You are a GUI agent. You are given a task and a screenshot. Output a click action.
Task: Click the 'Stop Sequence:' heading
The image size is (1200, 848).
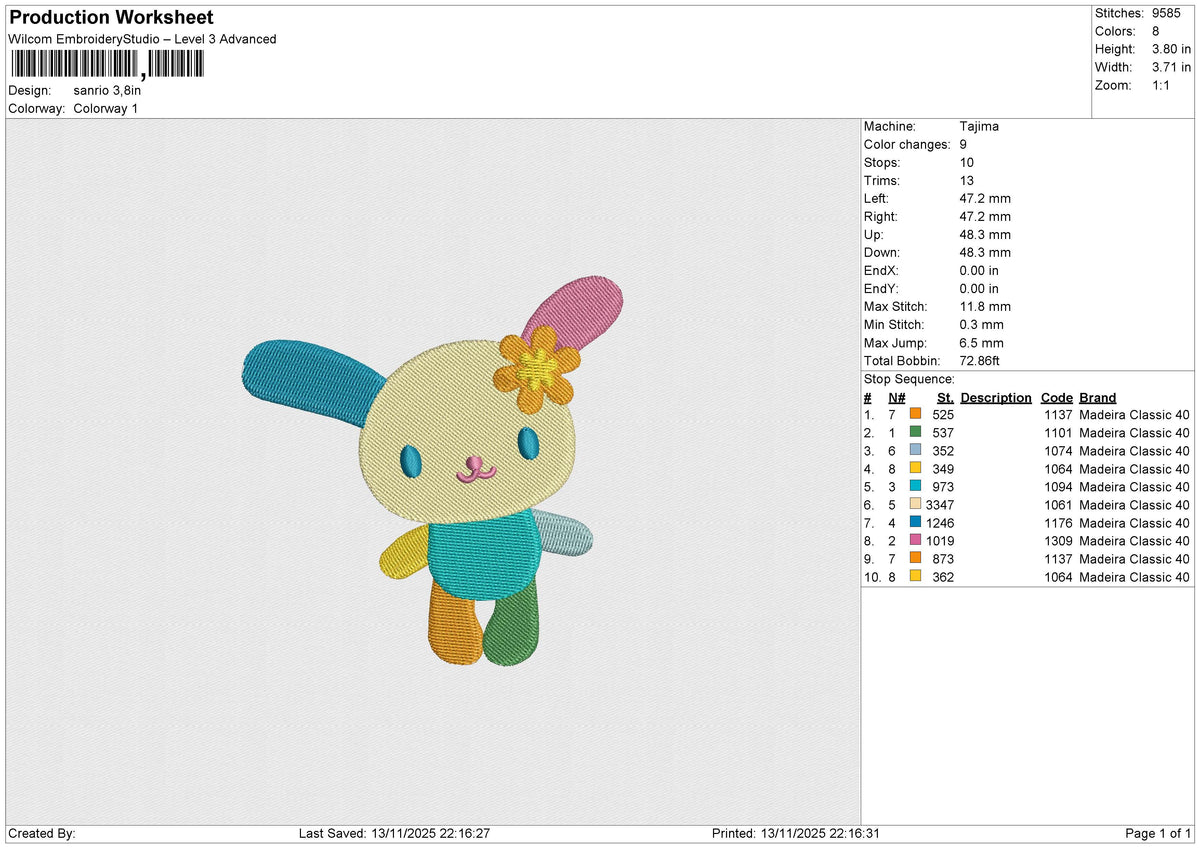tap(909, 379)
